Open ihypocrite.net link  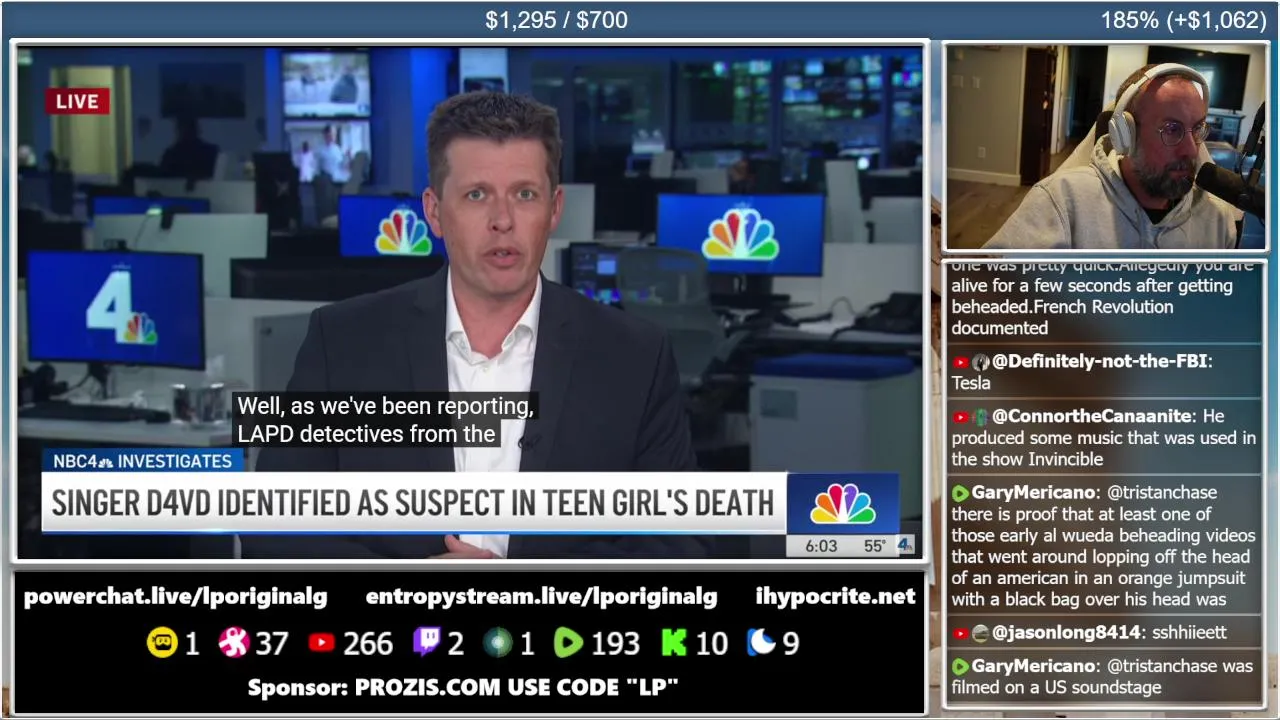click(835, 597)
